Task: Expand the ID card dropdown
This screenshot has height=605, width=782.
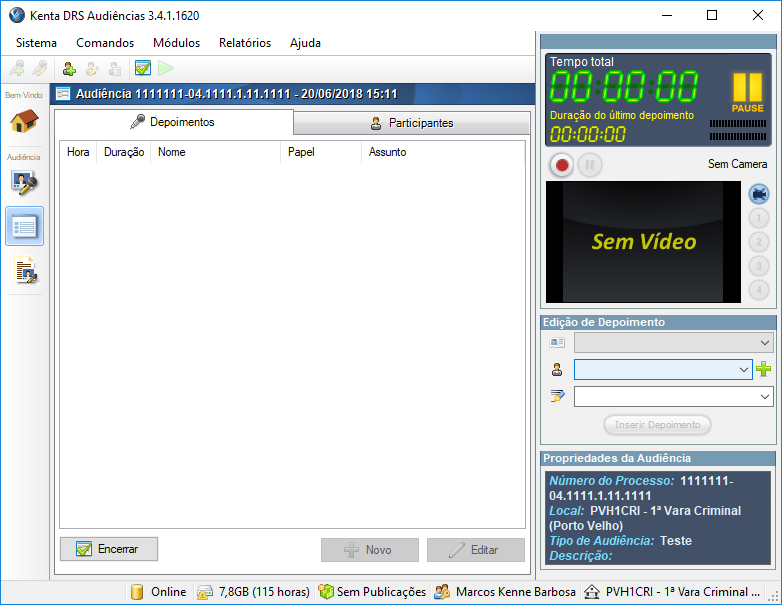Action: pyautogui.click(x=674, y=343)
